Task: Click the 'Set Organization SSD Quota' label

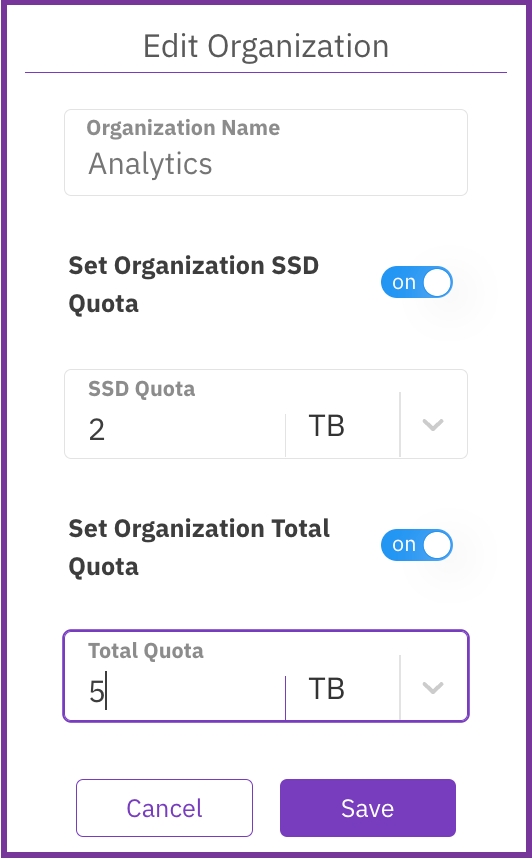Action: (194, 285)
